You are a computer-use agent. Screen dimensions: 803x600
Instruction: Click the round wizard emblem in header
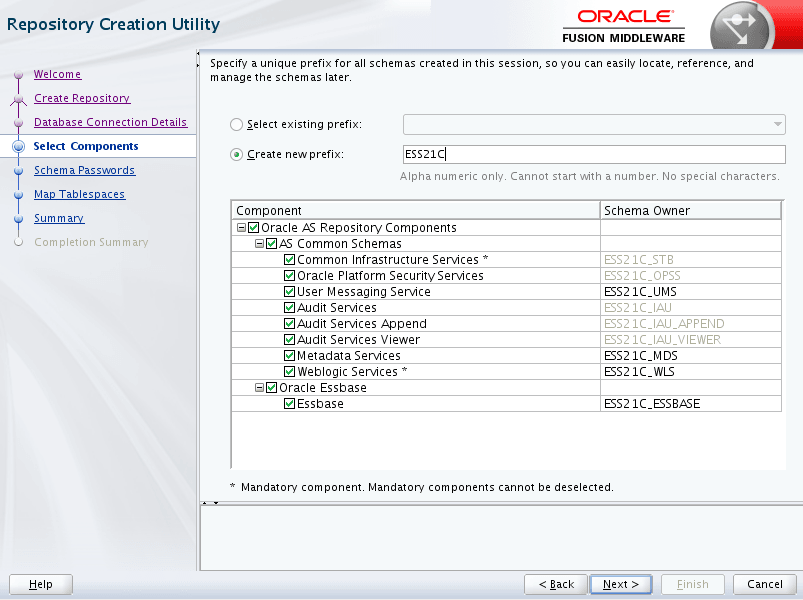click(740, 29)
